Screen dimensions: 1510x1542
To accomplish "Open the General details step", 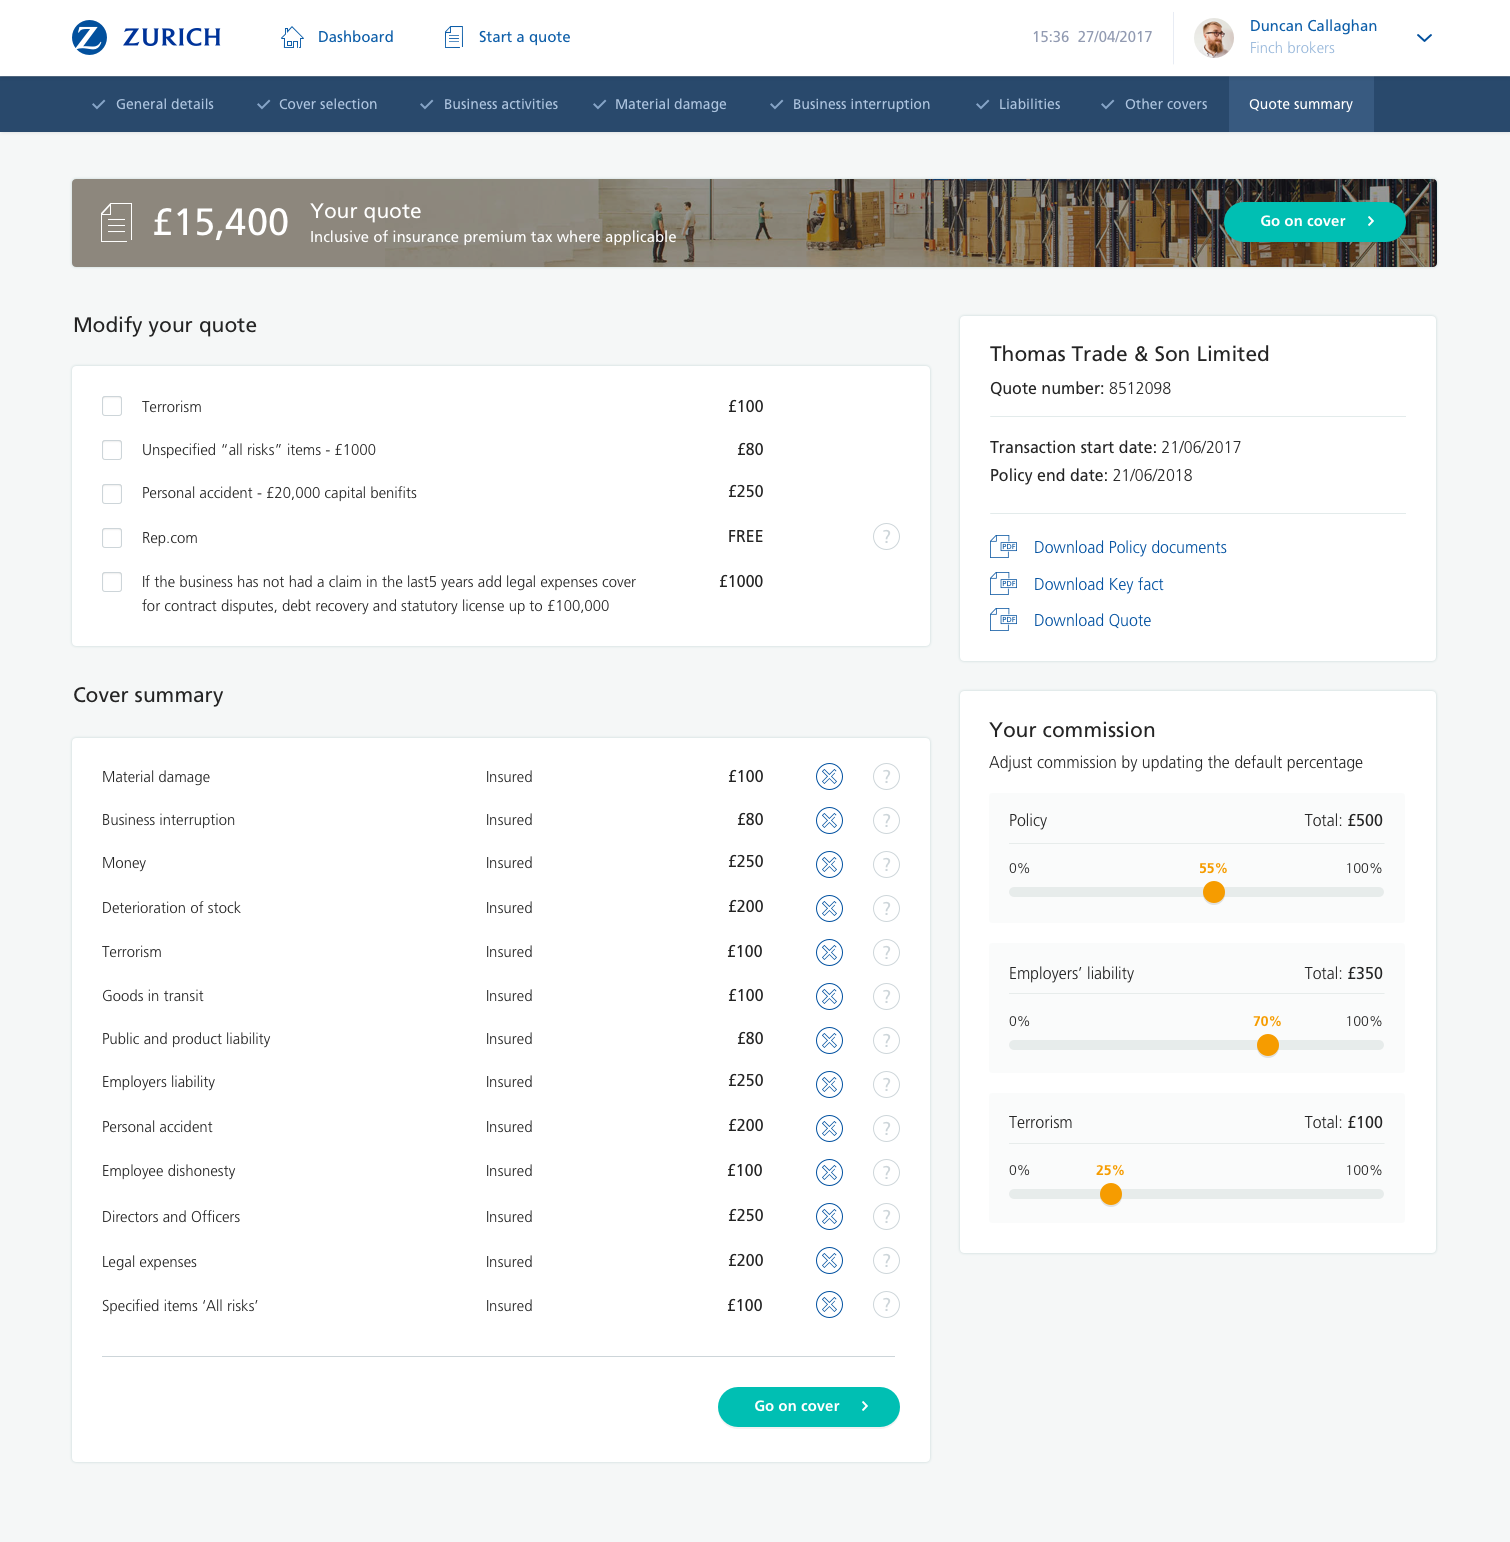I will click(x=153, y=104).
